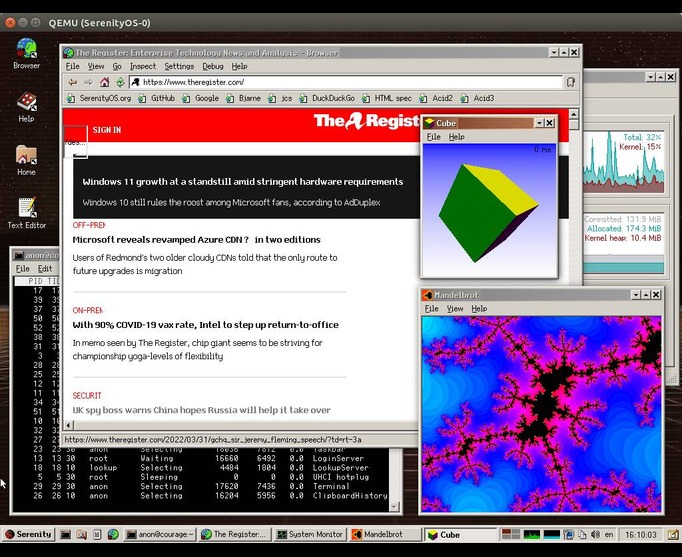Click the rotating cube in Cube window
This screenshot has width=682, height=557.
(x=488, y=213)
